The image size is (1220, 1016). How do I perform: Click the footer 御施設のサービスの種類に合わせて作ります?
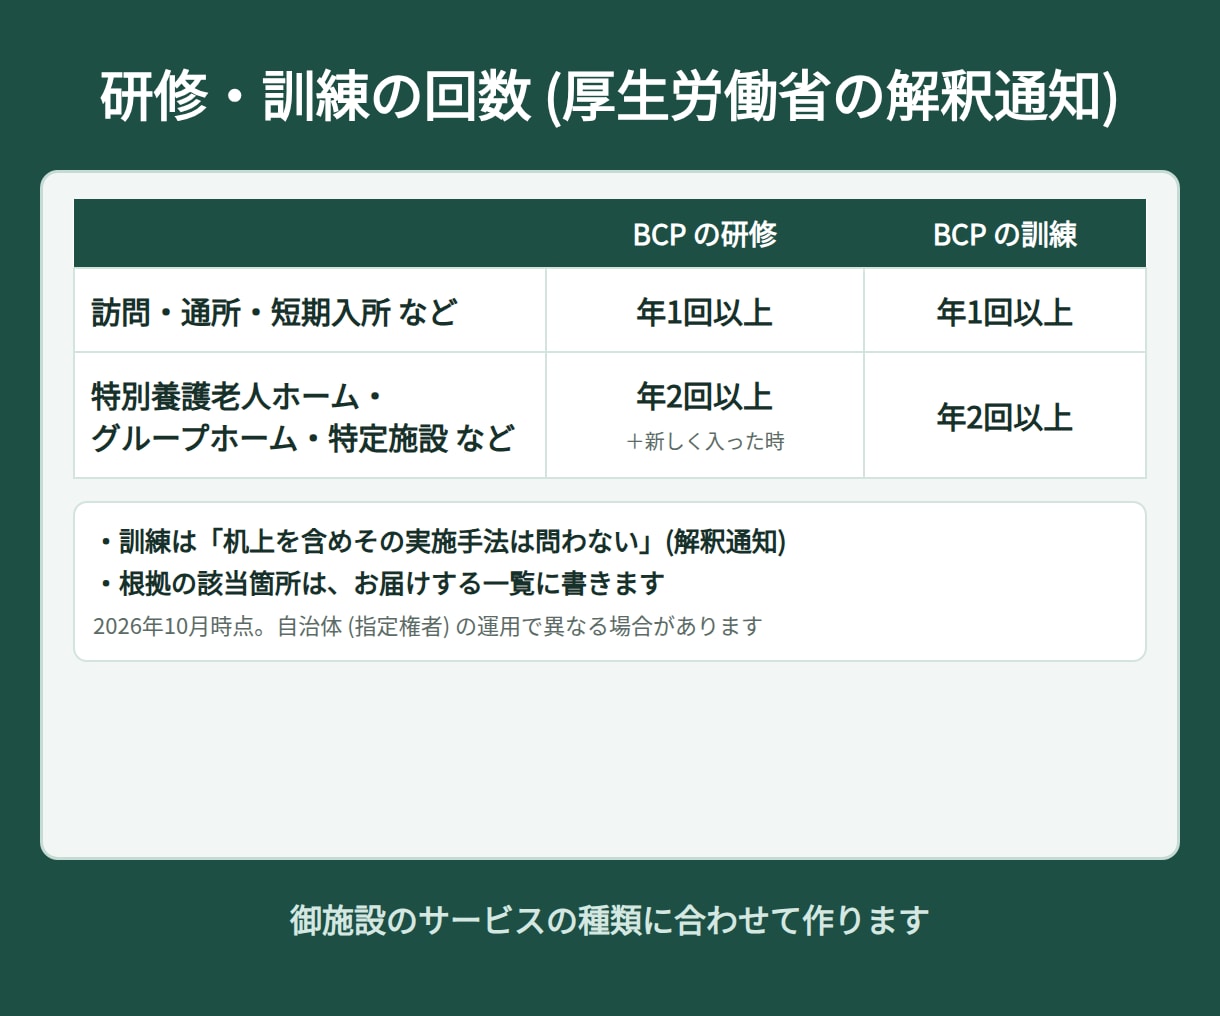[610, 920]
